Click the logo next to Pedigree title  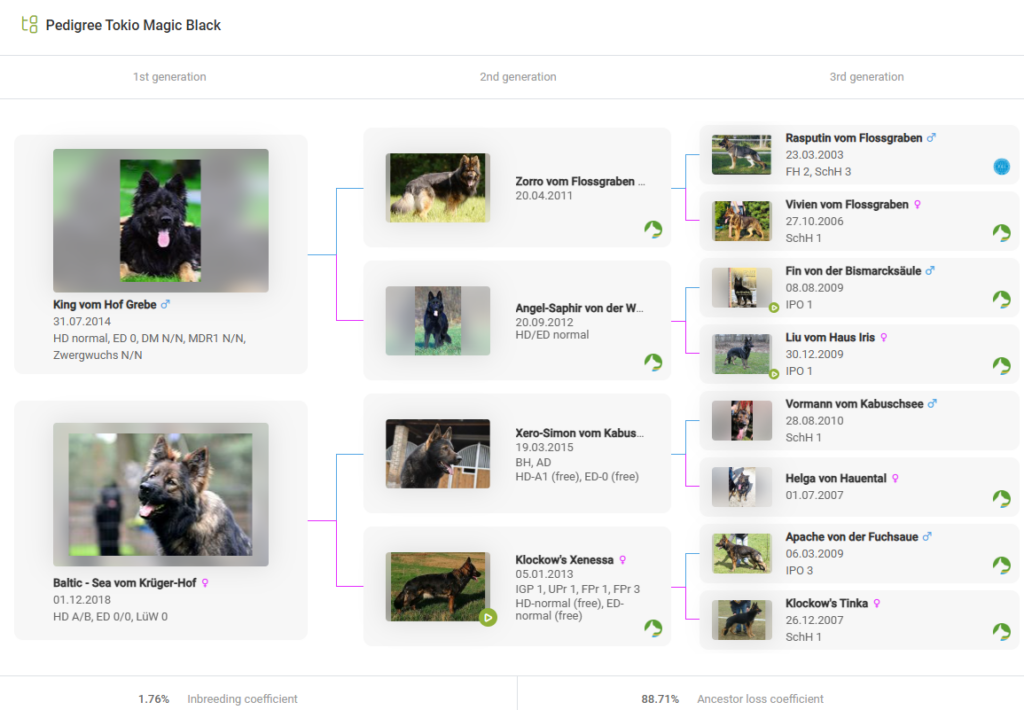coord(30,25)
